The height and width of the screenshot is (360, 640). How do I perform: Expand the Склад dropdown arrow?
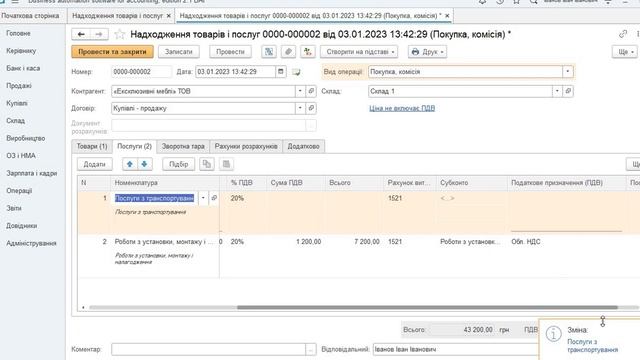557,91
